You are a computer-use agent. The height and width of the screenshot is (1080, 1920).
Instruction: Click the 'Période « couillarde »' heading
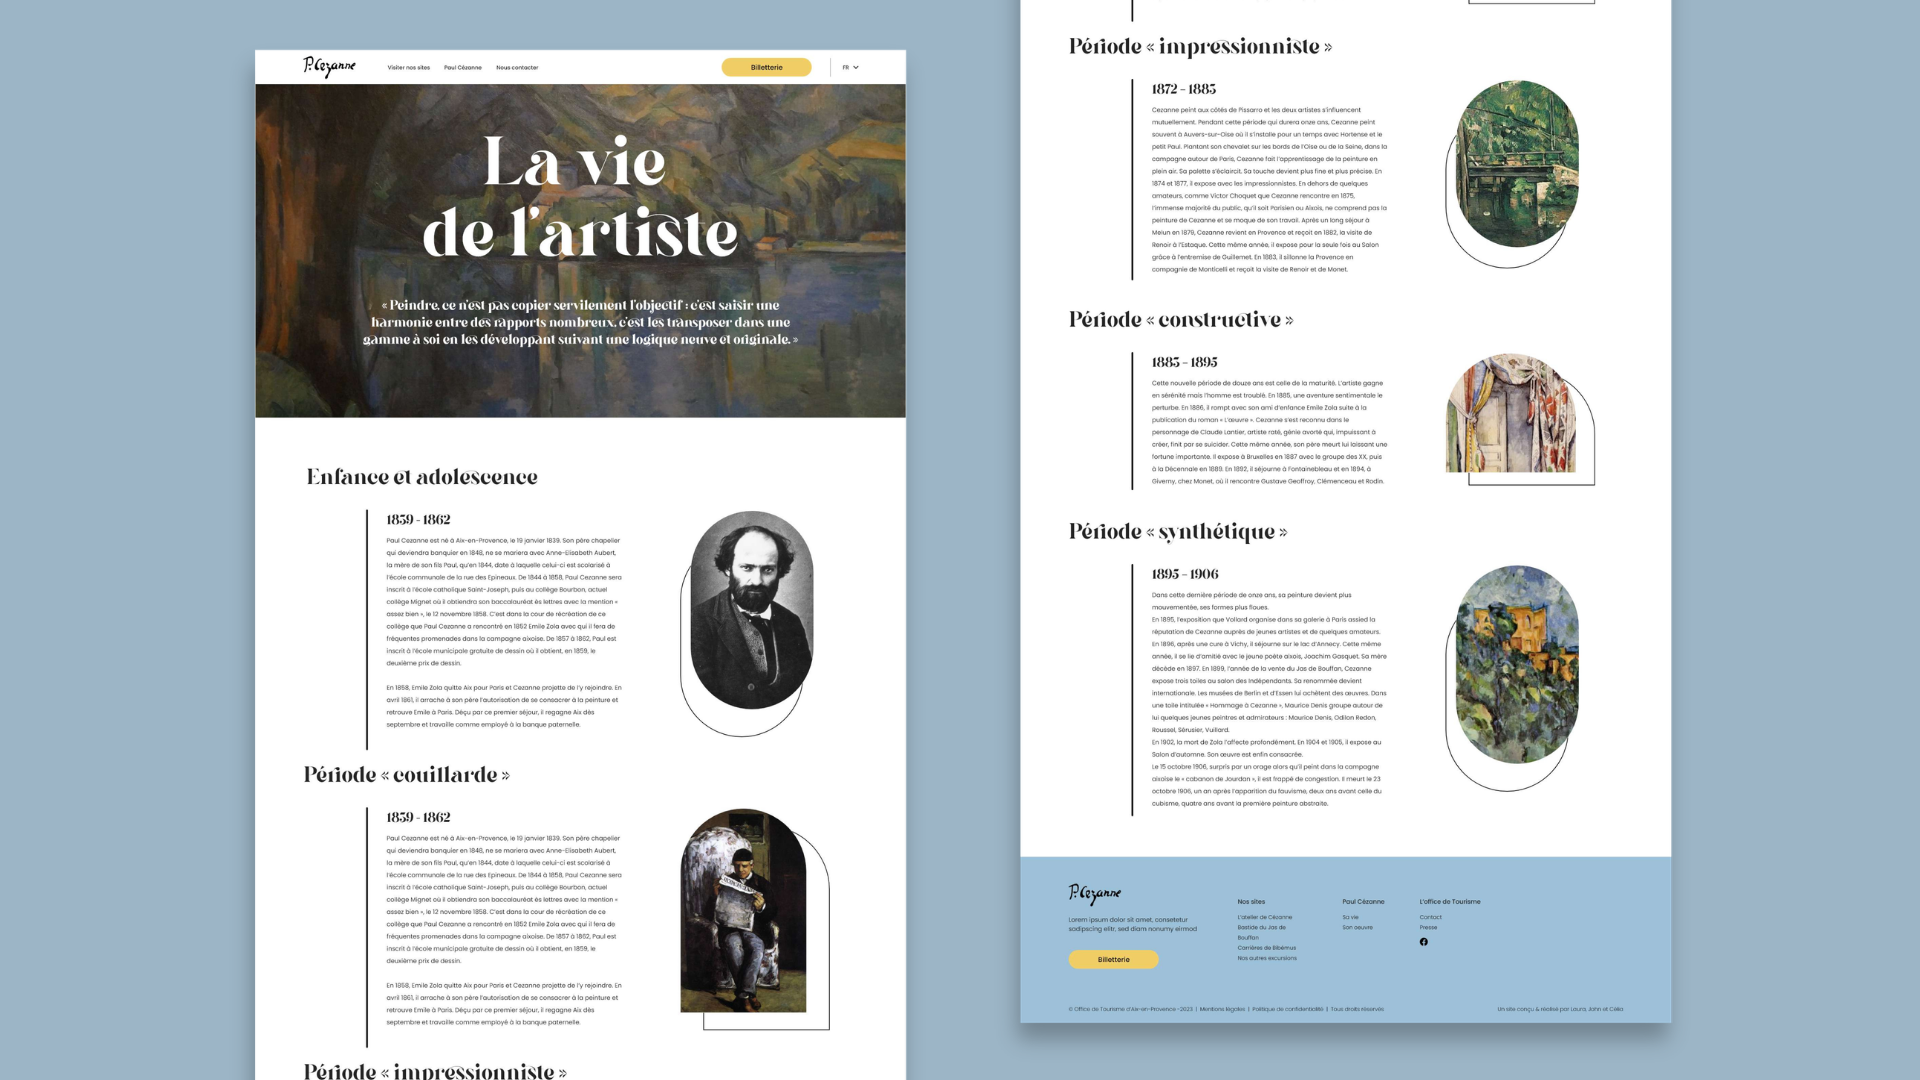(x=407, y=775)
